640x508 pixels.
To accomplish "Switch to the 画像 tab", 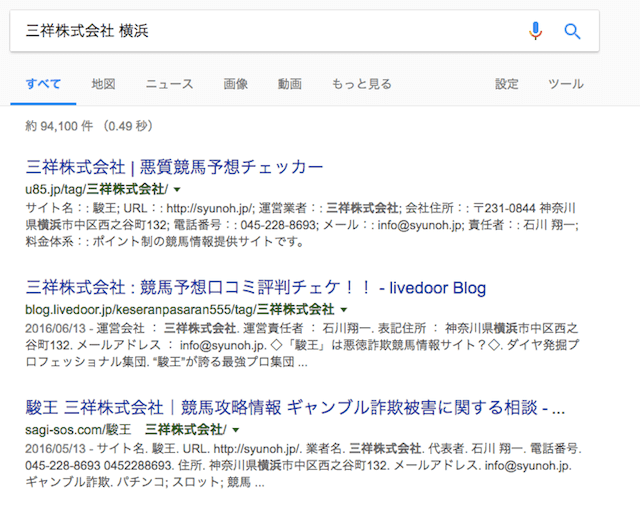I will point(236,84).
